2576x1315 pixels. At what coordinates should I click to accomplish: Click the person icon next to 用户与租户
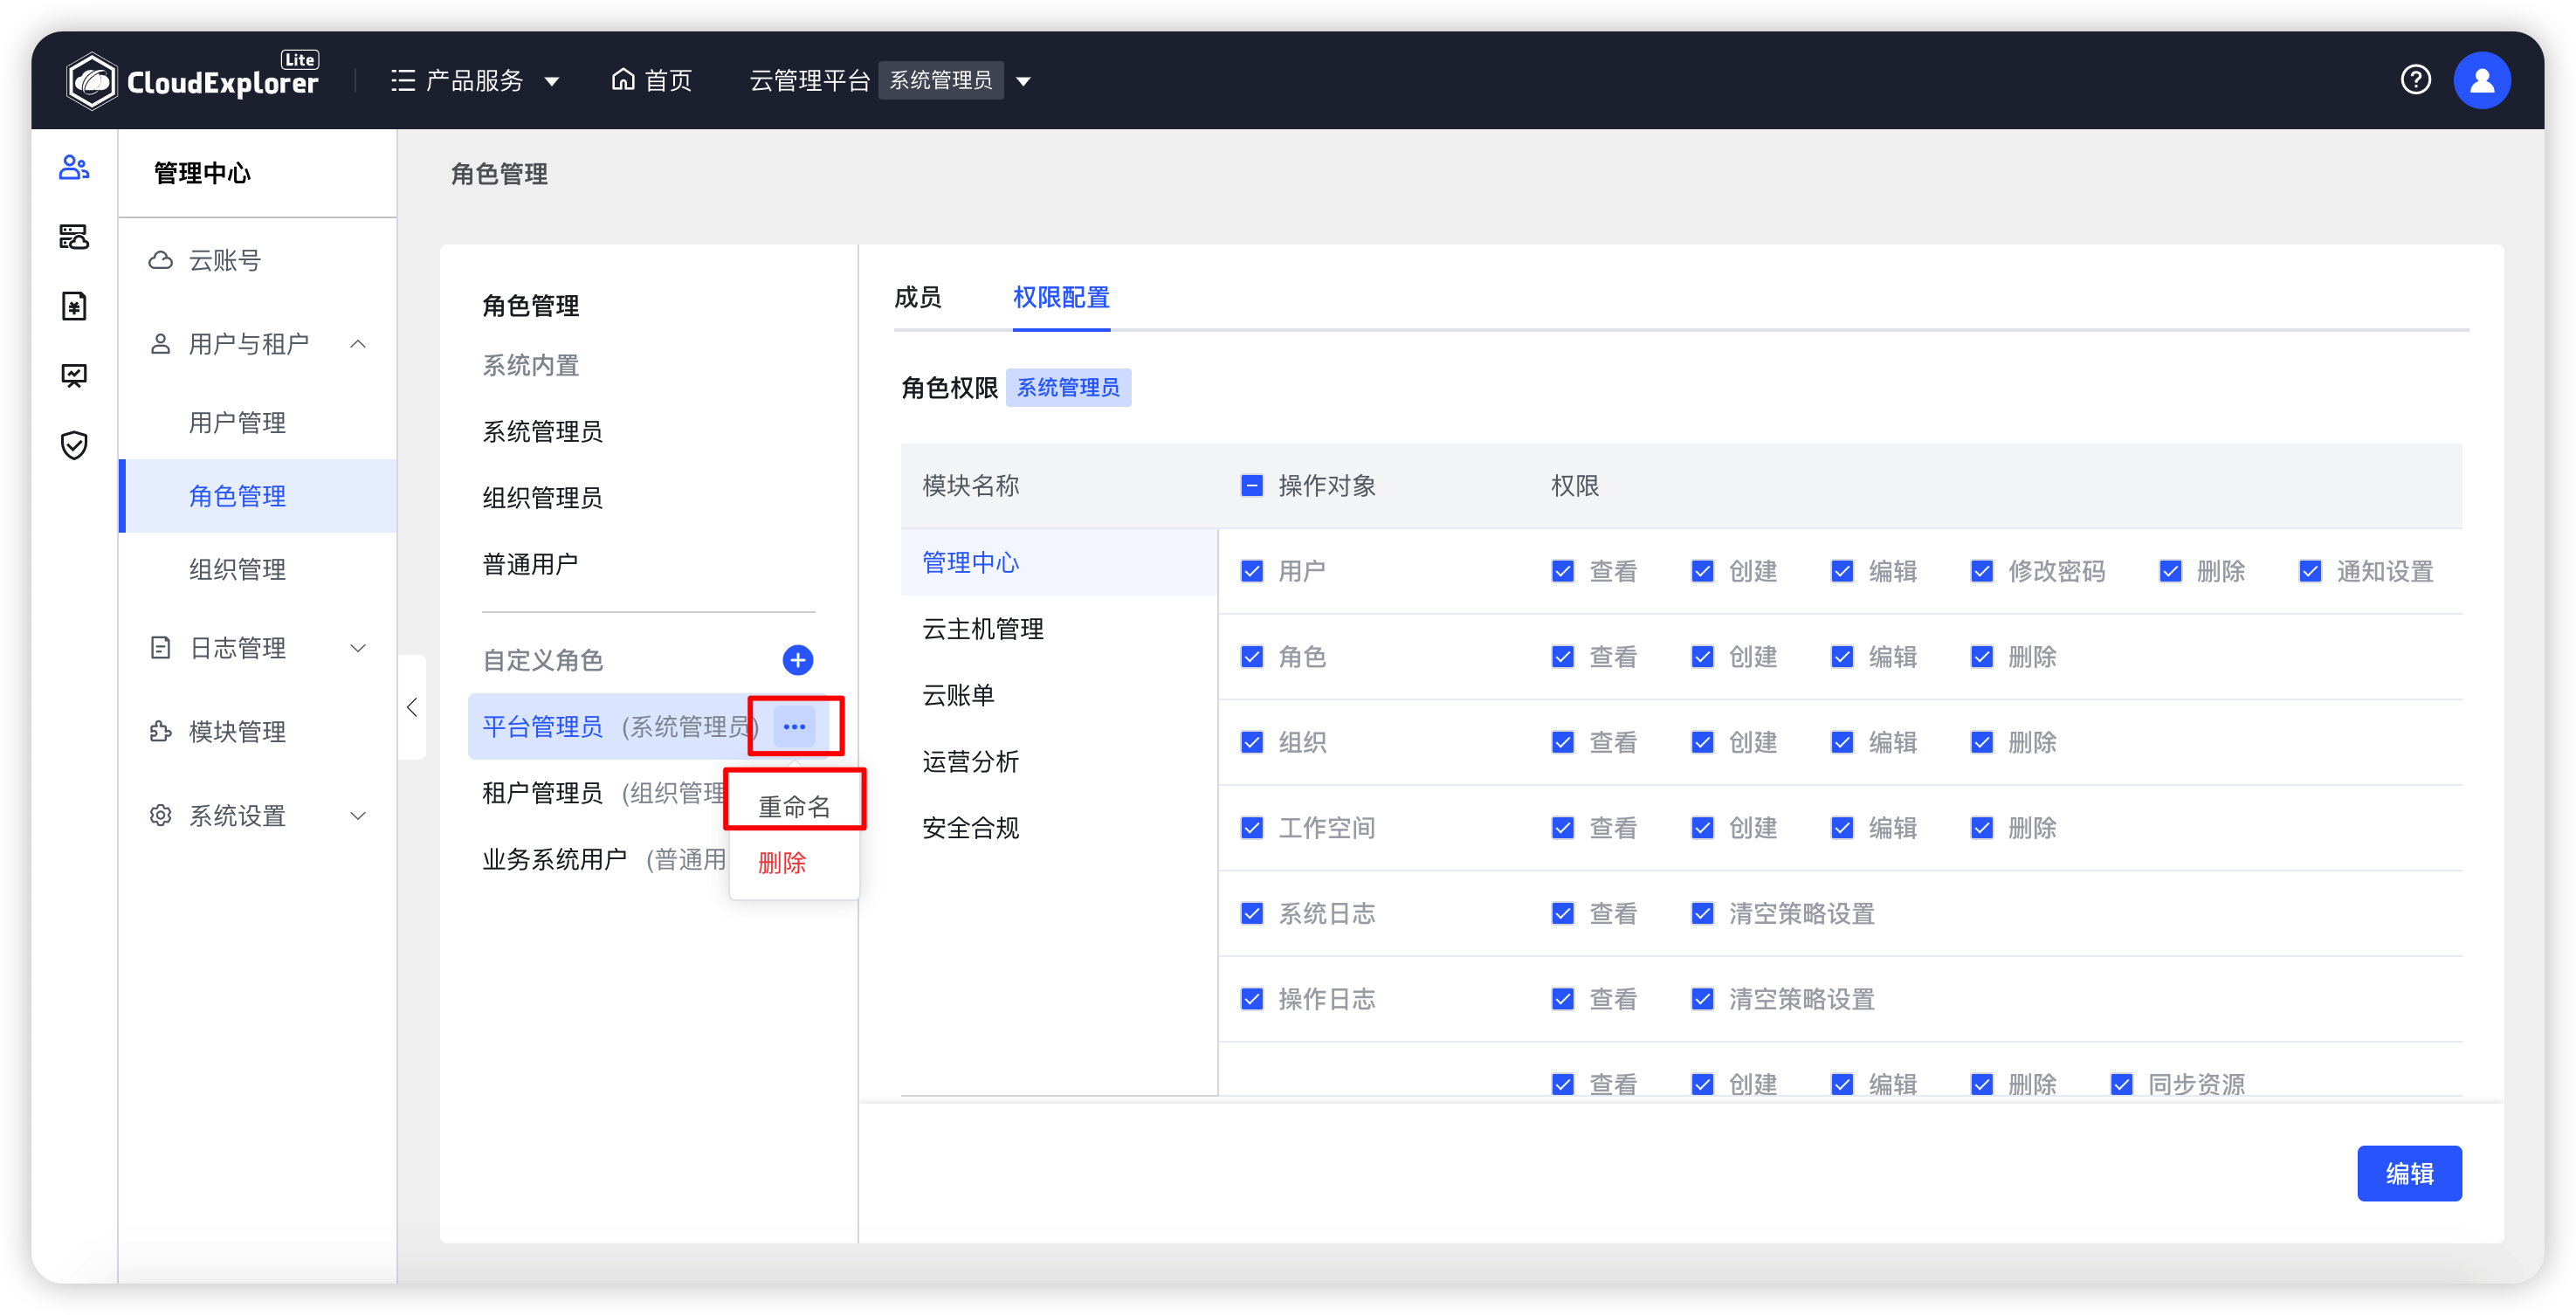(160, 344)
